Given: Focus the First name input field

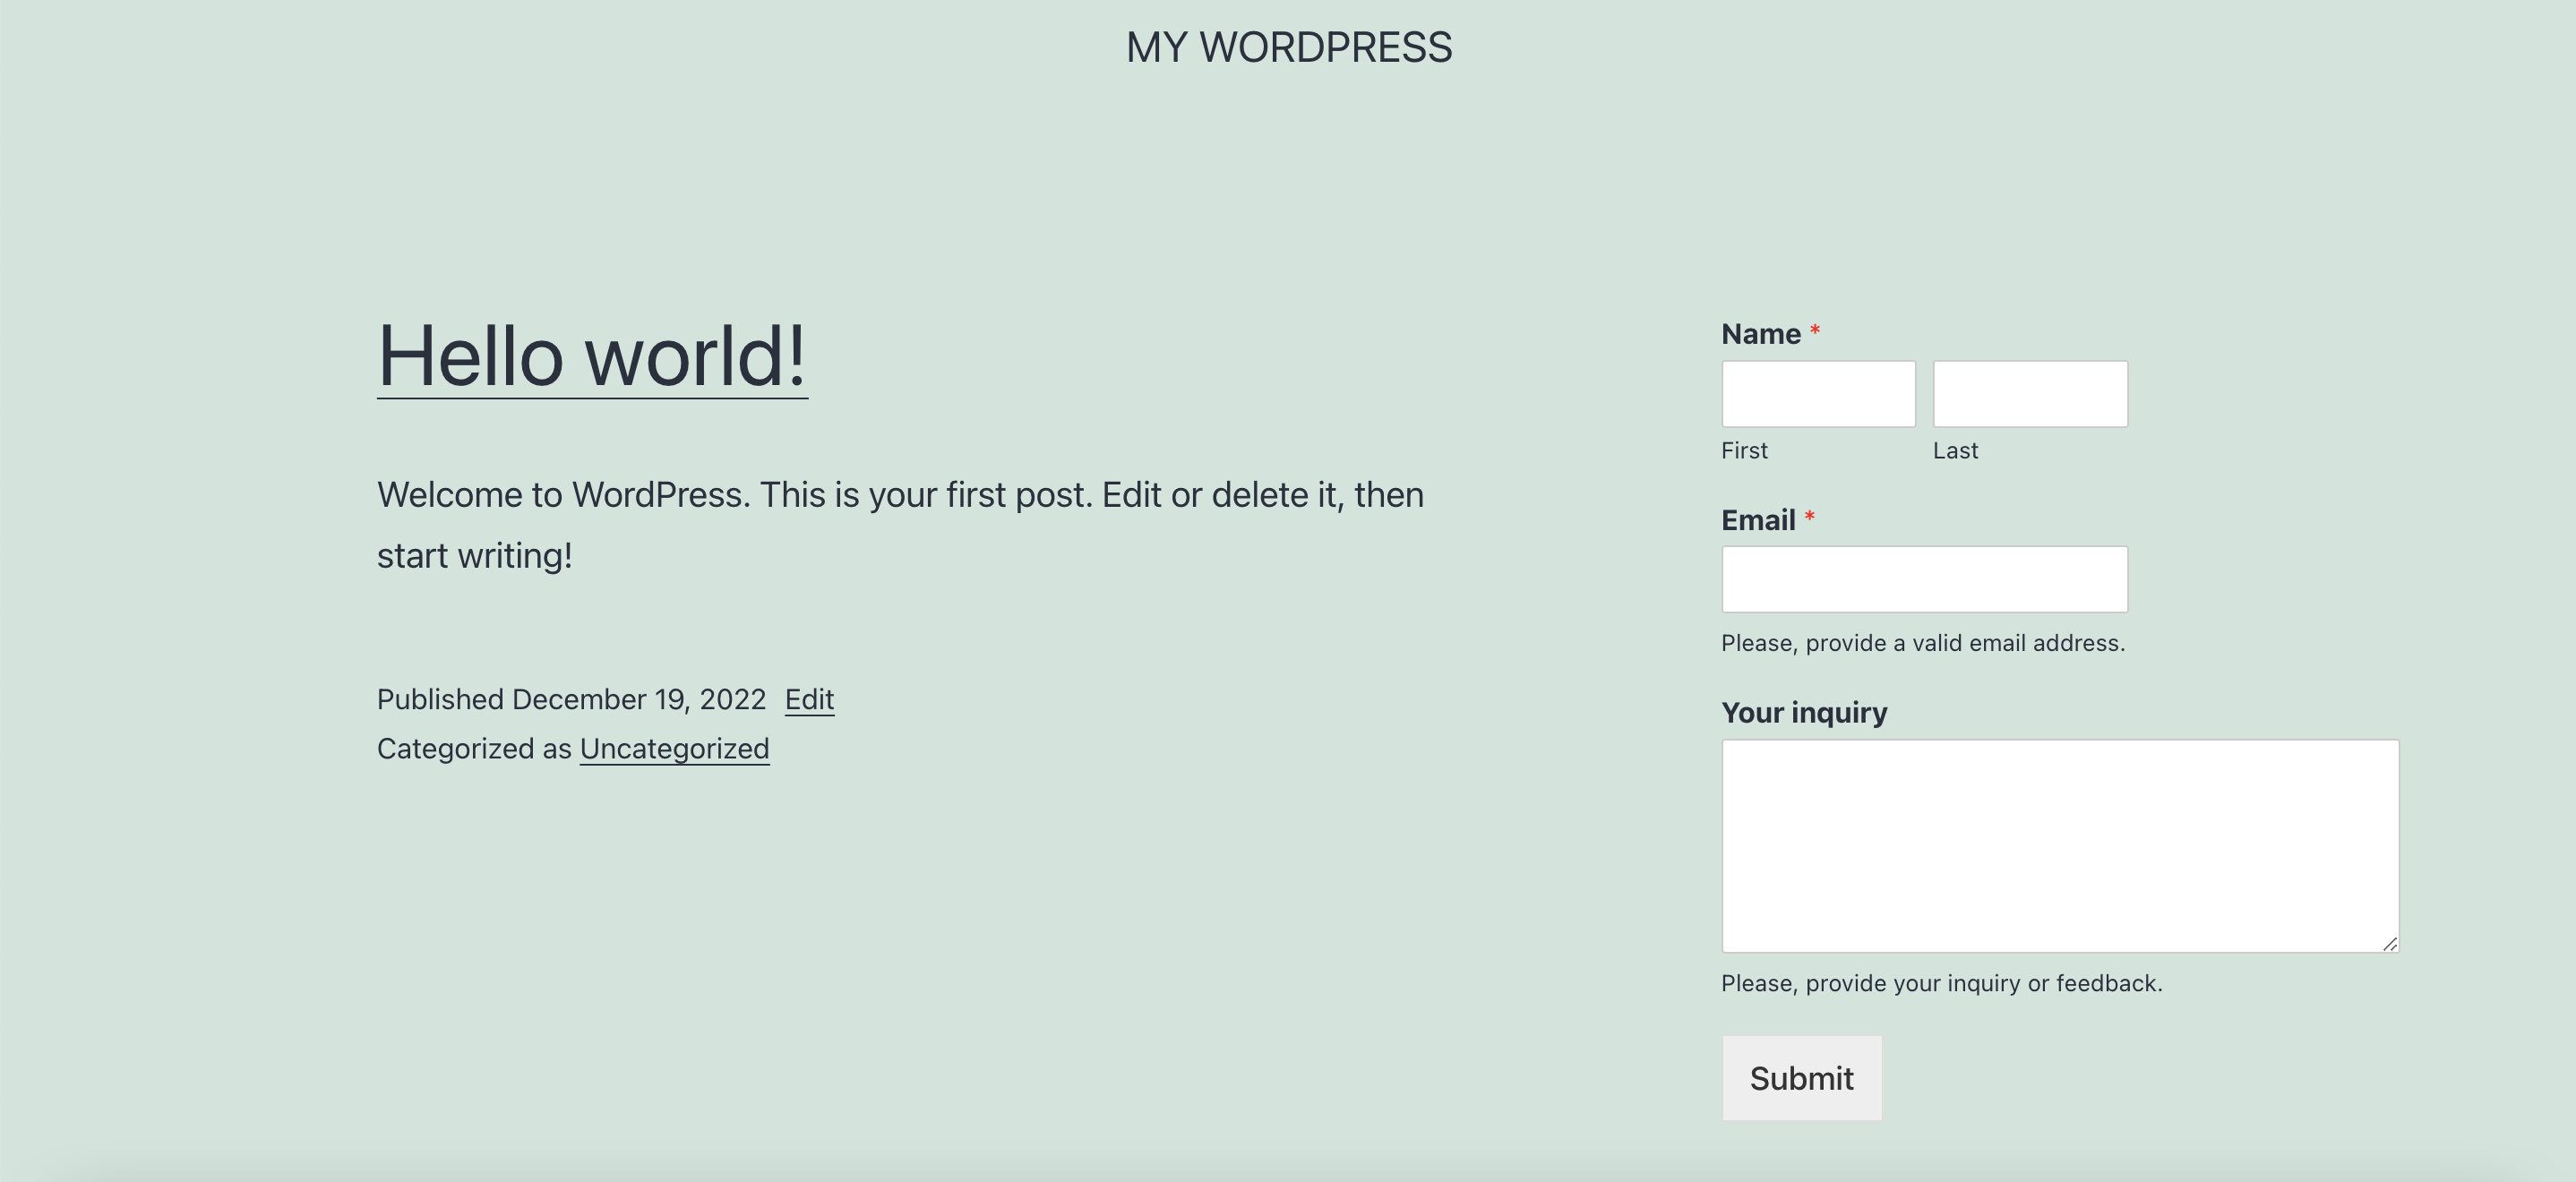Looking at the screenshot, I should (x=1818, y=394).
